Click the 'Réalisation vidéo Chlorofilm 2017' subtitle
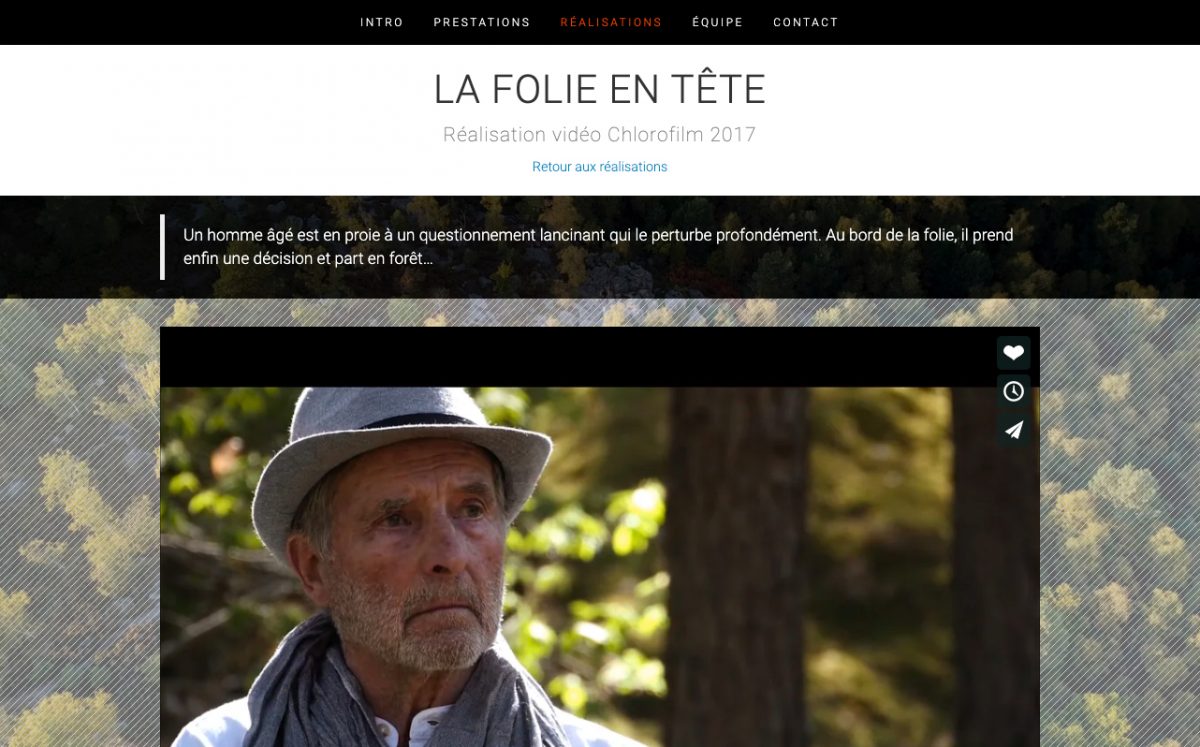Viewport: 1200px width, 747px height. tap(600, 134)
